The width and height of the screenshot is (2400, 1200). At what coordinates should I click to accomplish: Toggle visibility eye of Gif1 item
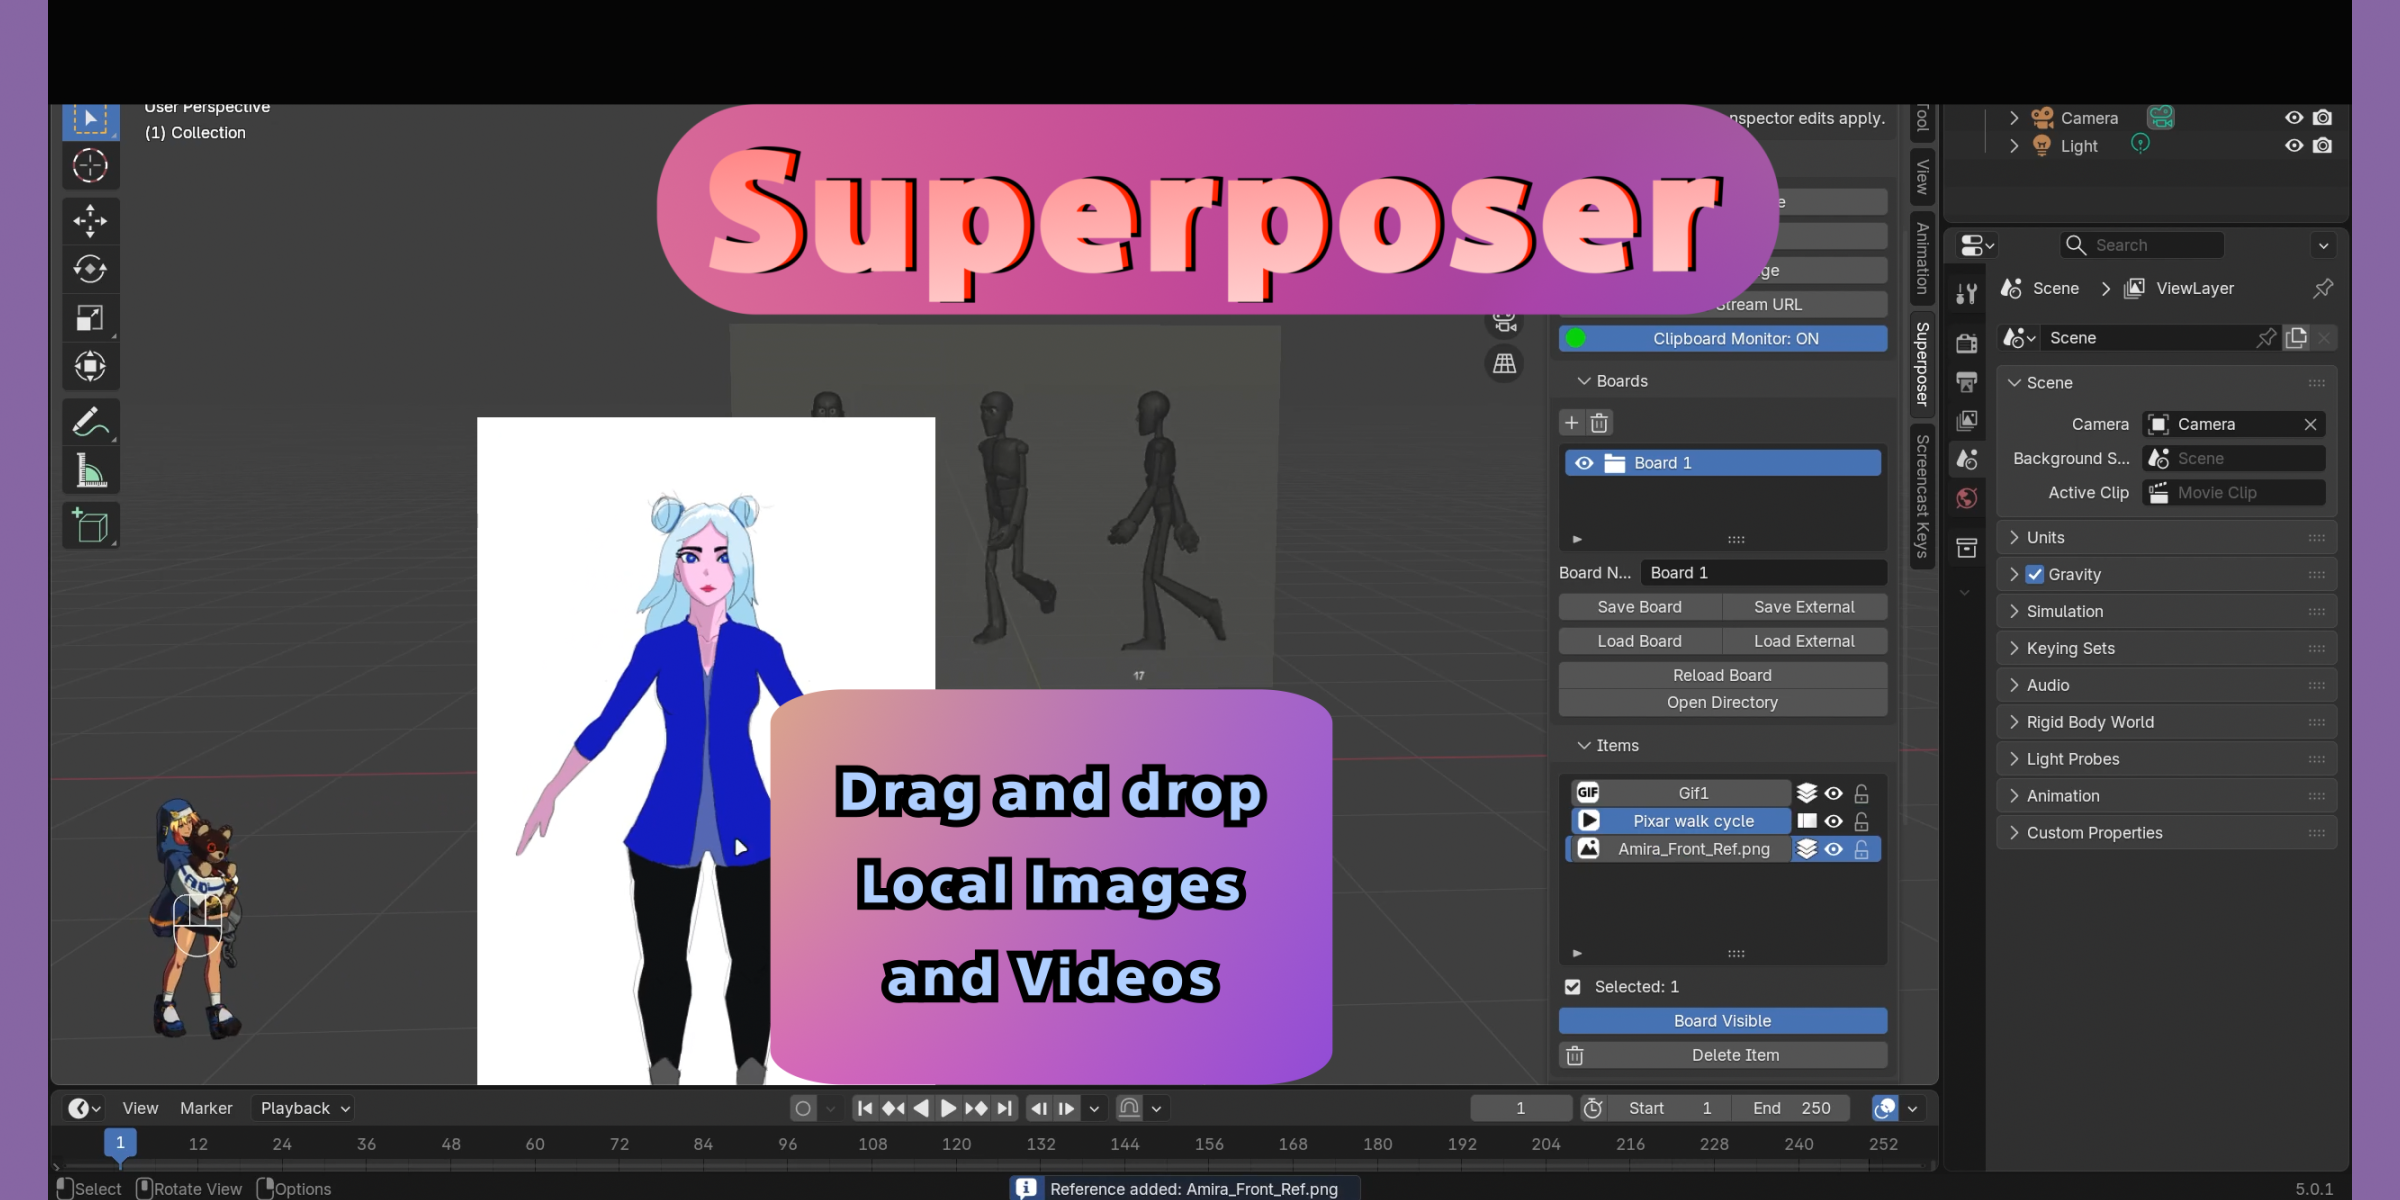tap(1833, 793)
